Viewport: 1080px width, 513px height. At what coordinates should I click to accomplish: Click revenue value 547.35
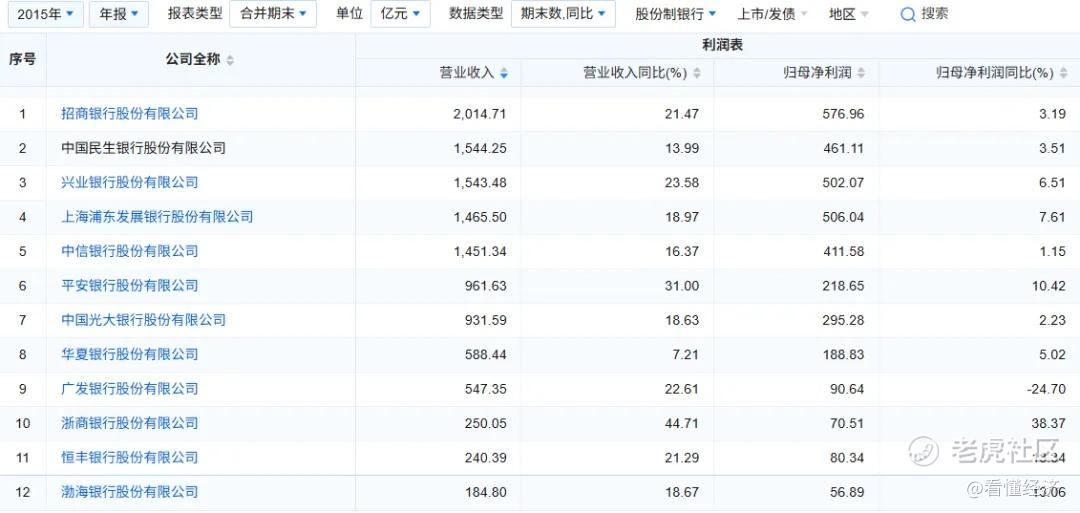[486, 389]
